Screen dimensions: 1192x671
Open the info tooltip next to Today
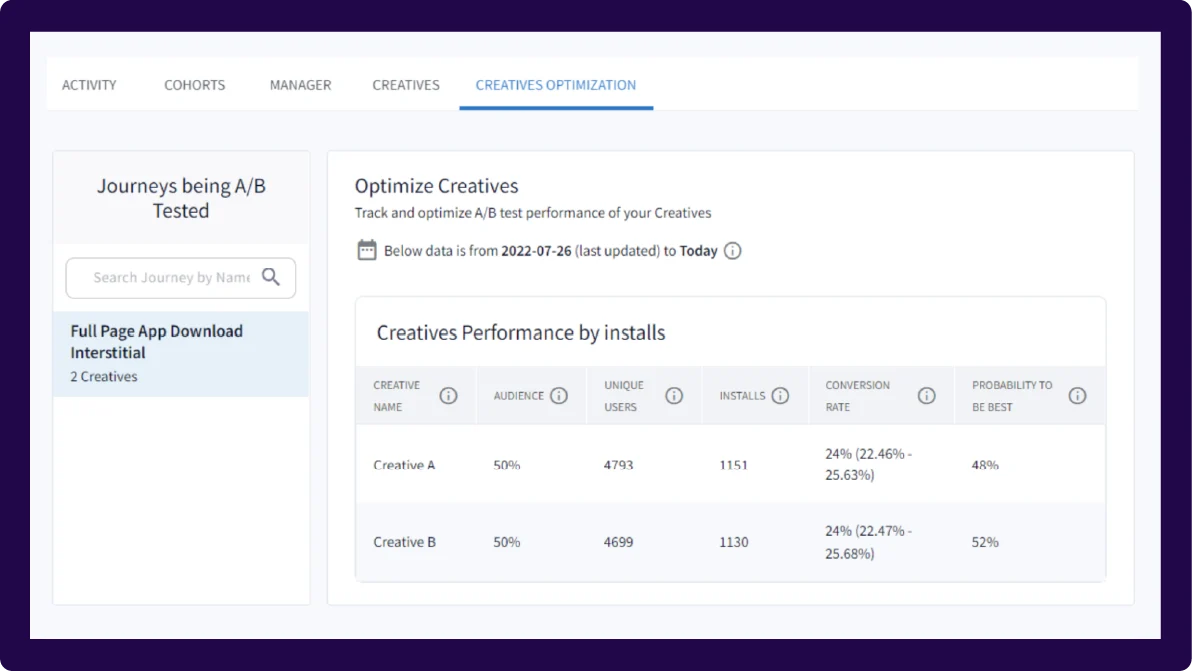coord(732,250)
